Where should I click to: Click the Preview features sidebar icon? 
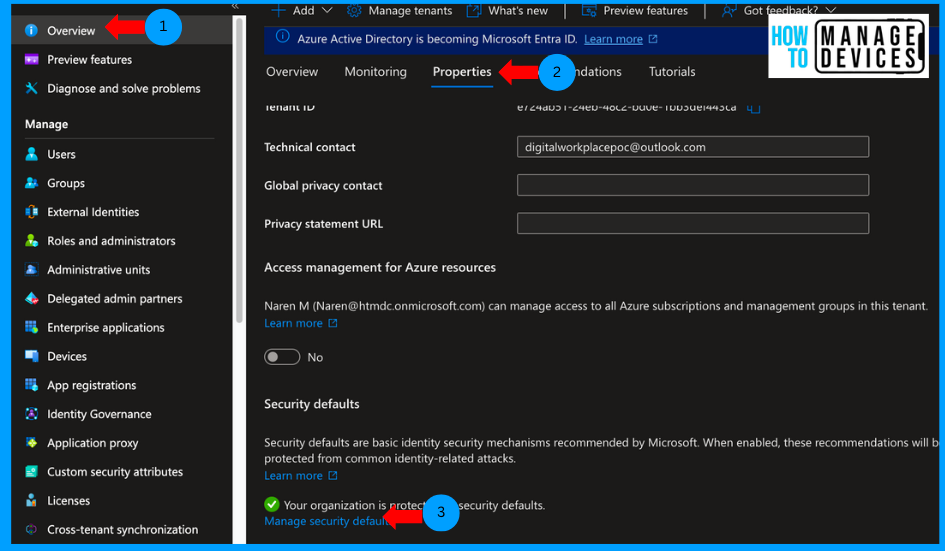[31, 60]
